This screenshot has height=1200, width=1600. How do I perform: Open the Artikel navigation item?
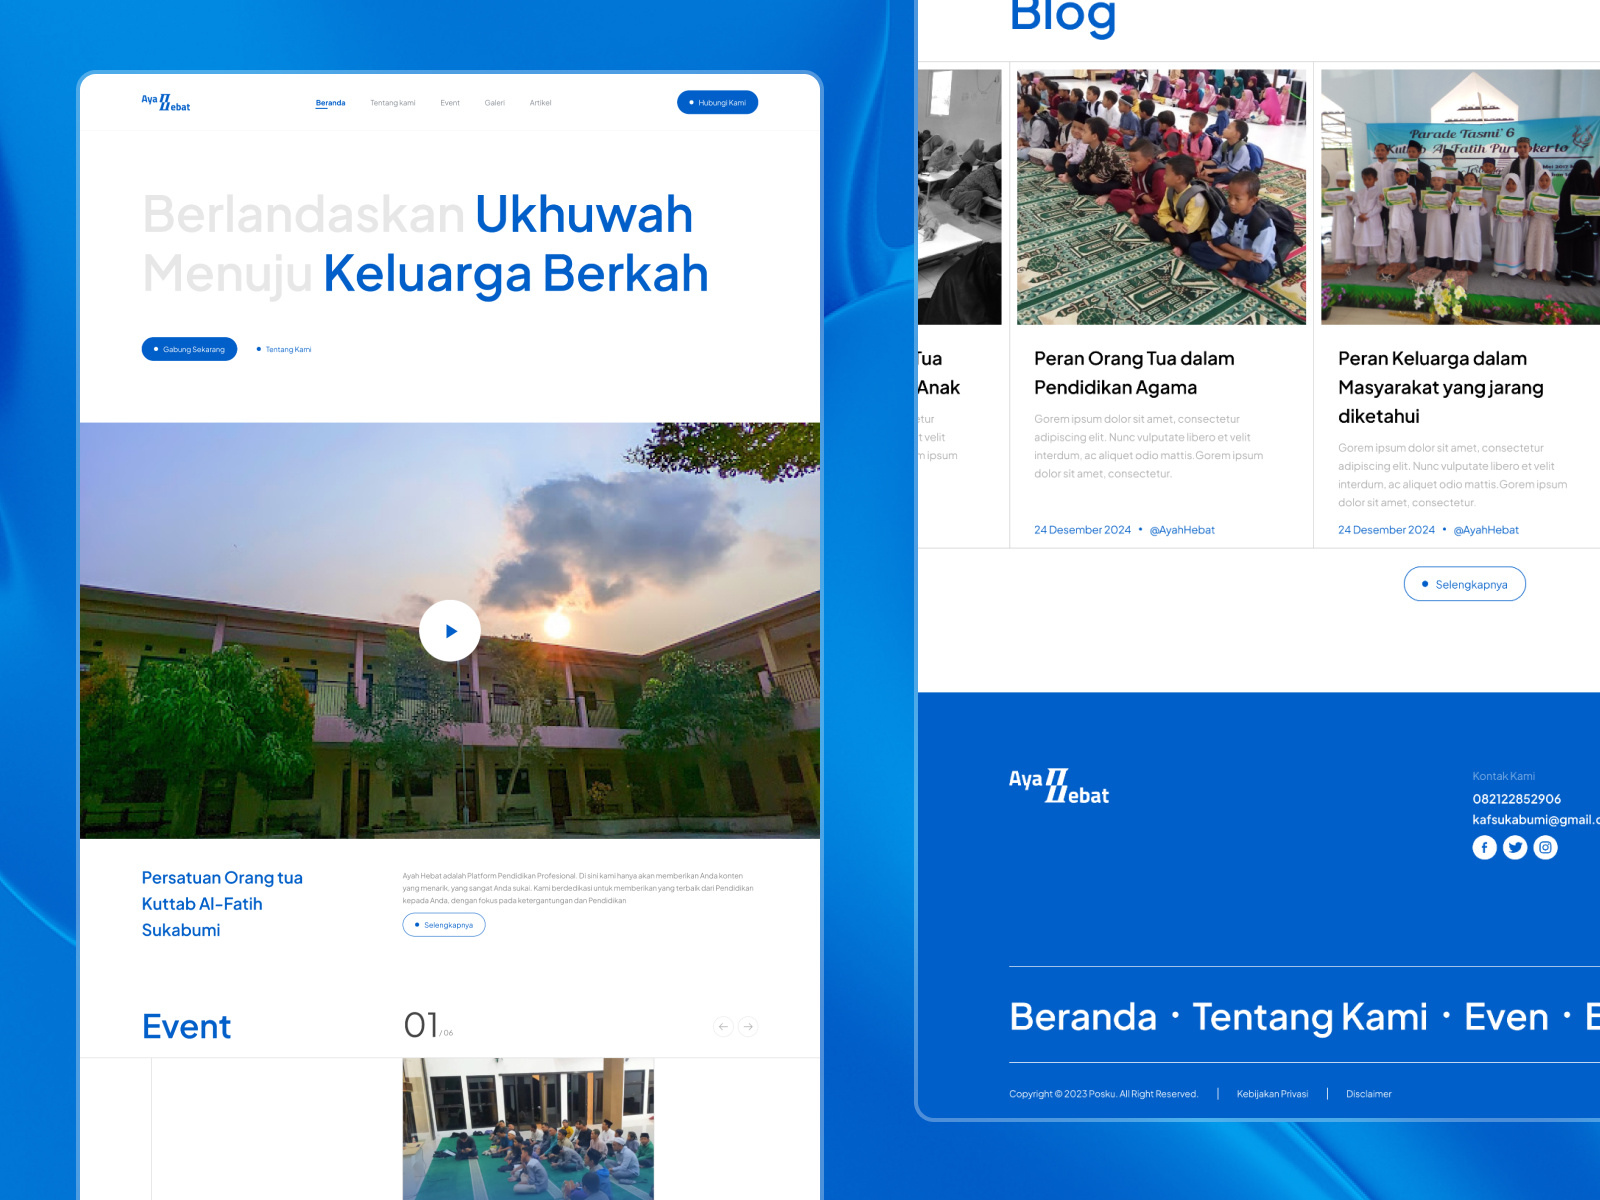pyautogui.click(x=540, y=102)
